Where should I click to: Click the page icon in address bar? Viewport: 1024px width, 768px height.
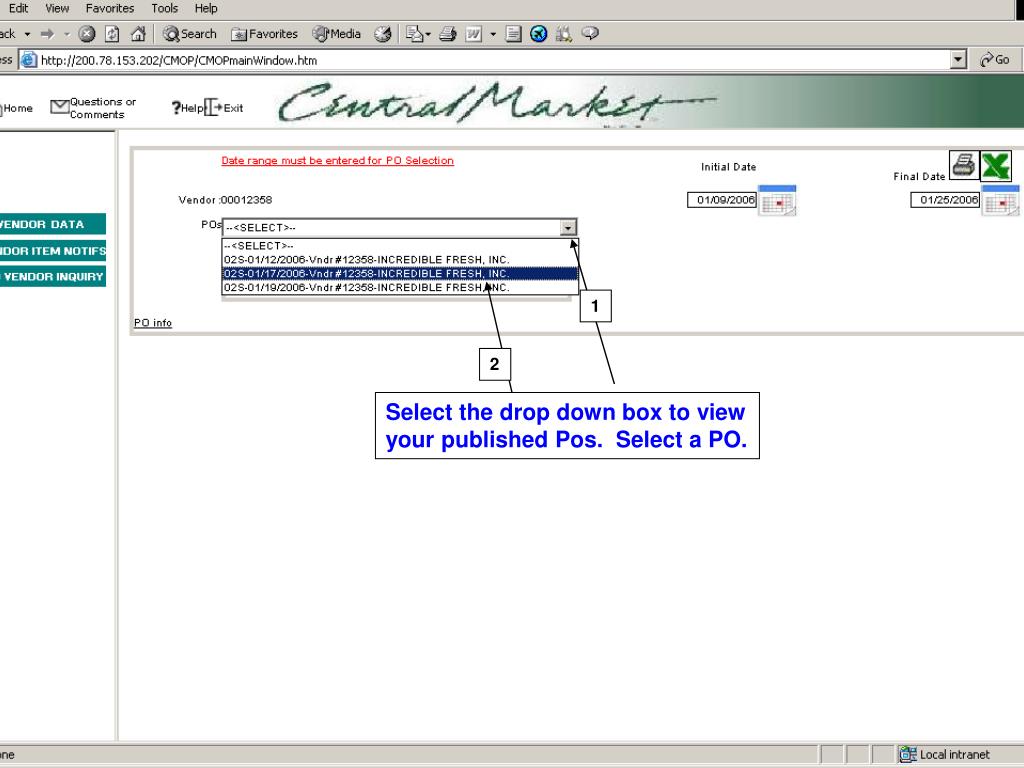tap(29, 60)
